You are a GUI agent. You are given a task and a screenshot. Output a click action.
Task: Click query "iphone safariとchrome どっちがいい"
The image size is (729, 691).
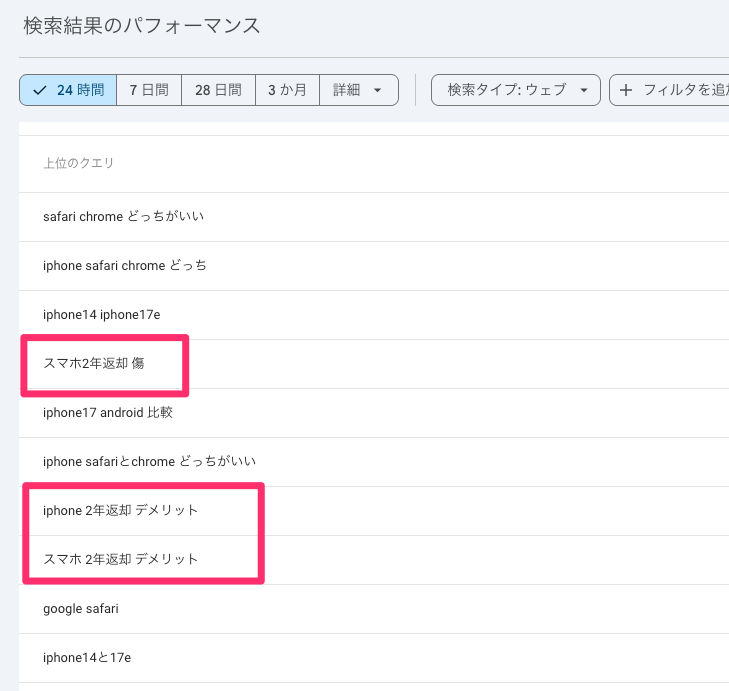[x=150, y=461]
